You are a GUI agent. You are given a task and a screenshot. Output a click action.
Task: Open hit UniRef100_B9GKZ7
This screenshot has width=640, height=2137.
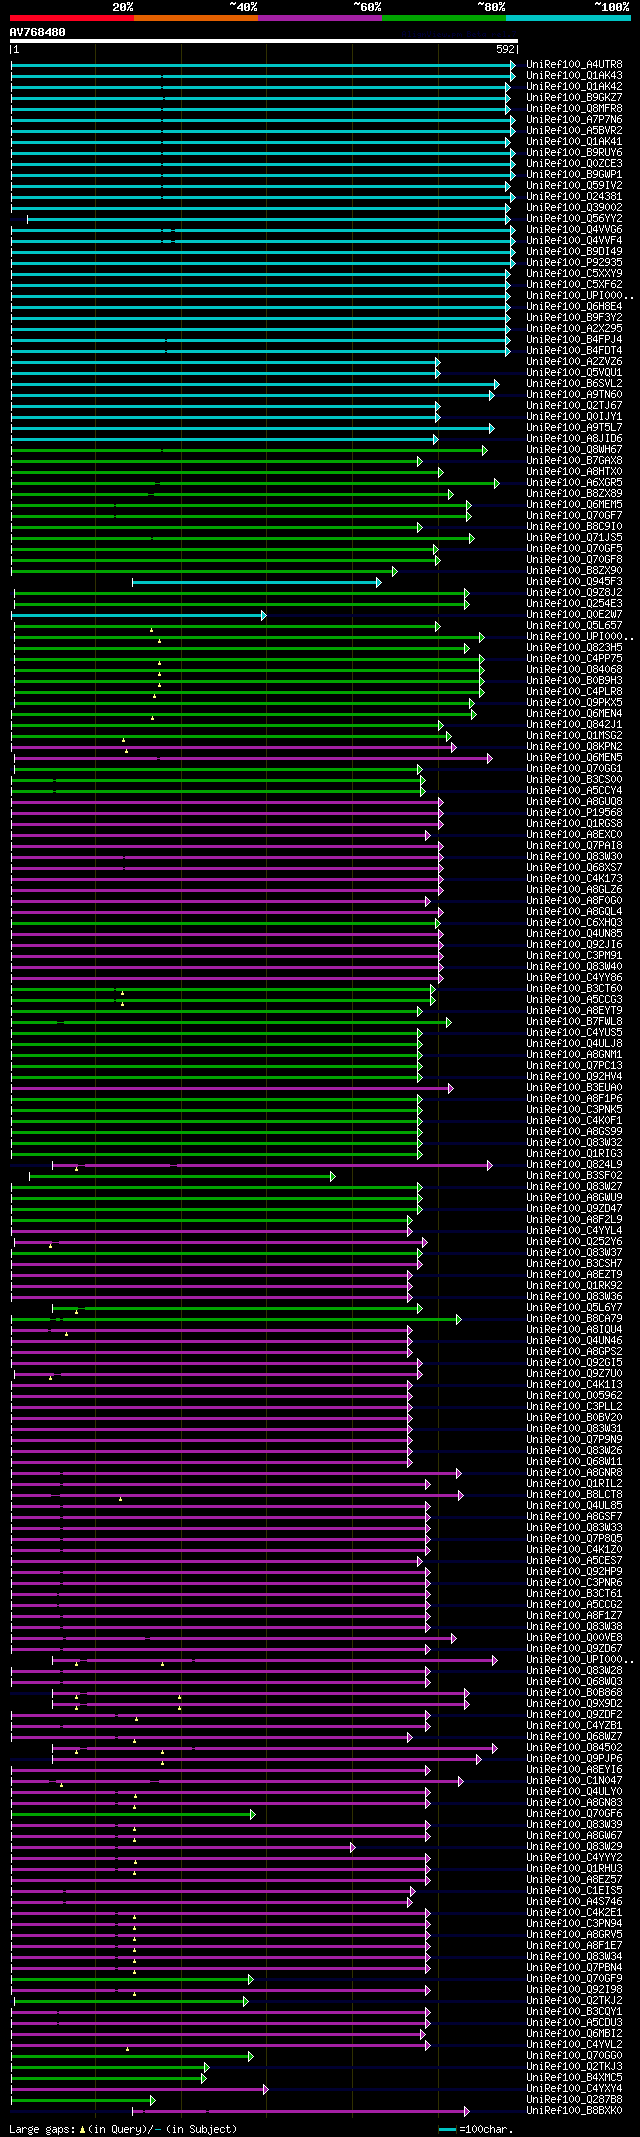click(574, 98)
